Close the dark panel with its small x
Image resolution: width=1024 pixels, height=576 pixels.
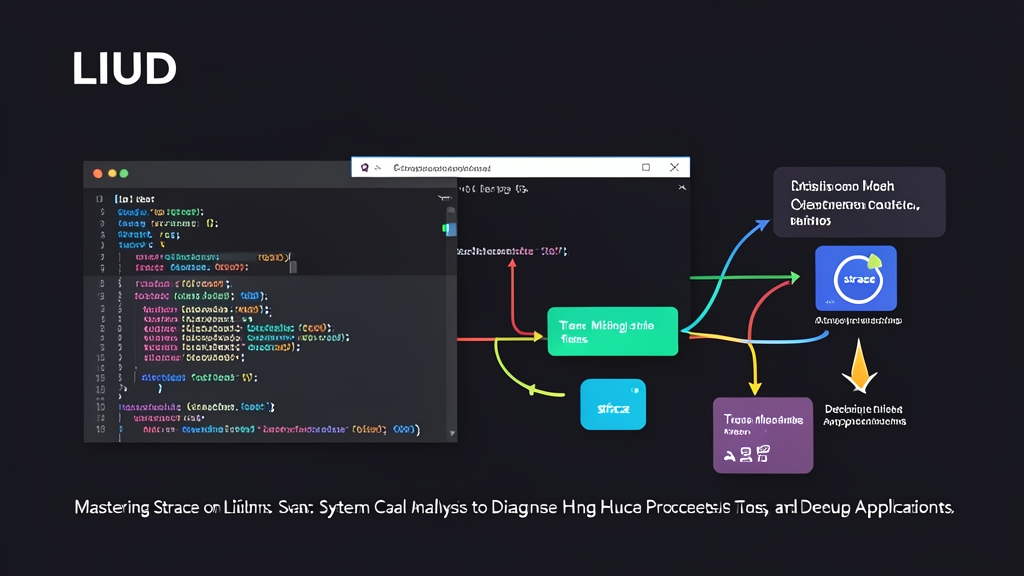point(682,187)
